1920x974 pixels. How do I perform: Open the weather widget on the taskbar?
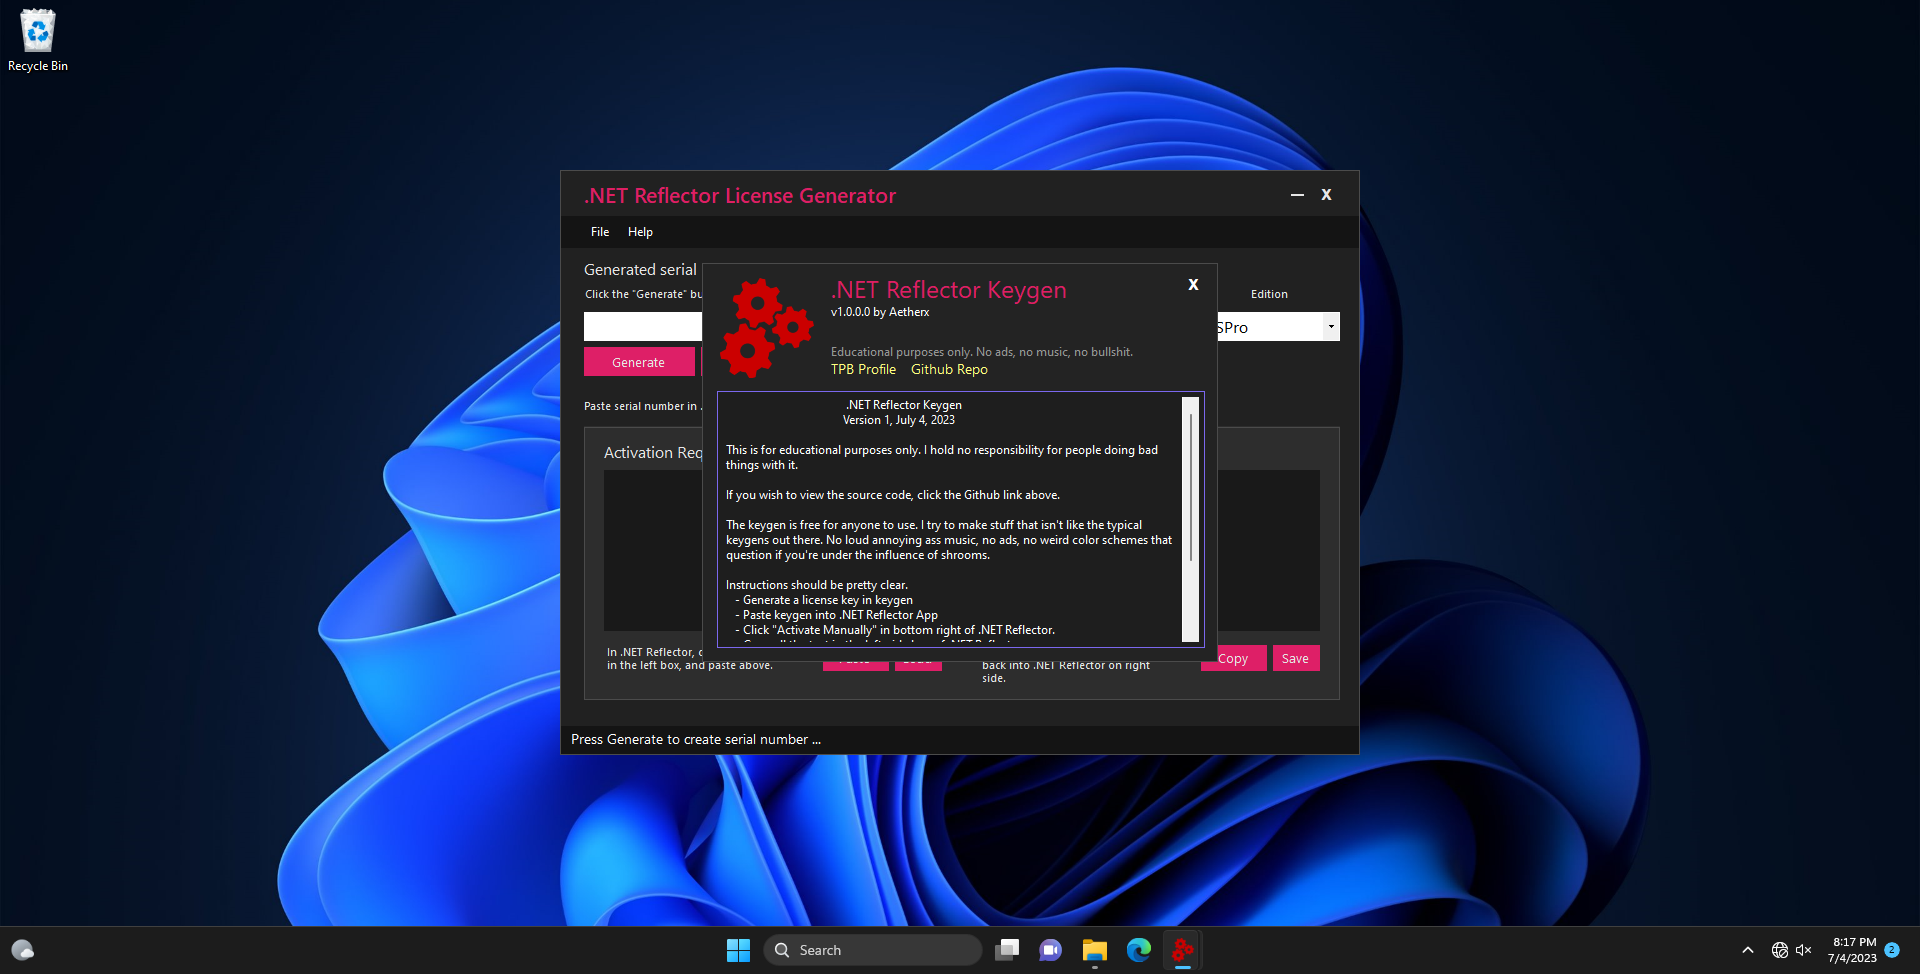(23, 950)
